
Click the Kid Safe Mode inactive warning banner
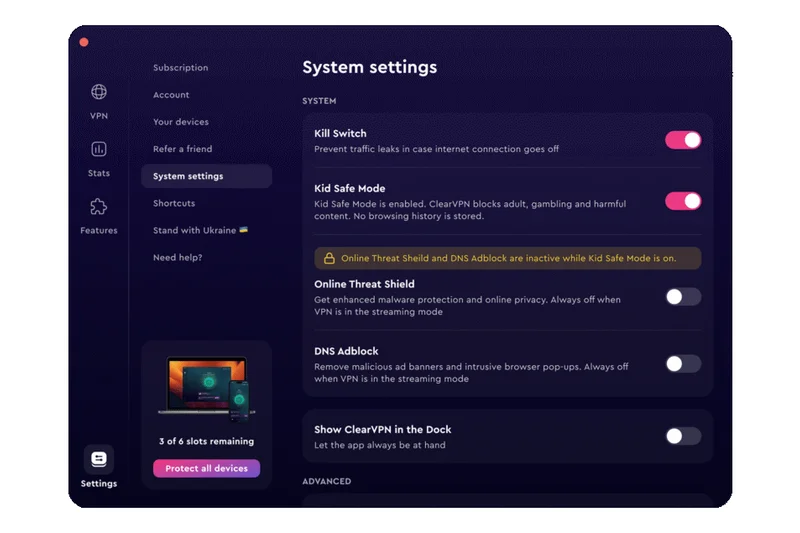[508, 258]
